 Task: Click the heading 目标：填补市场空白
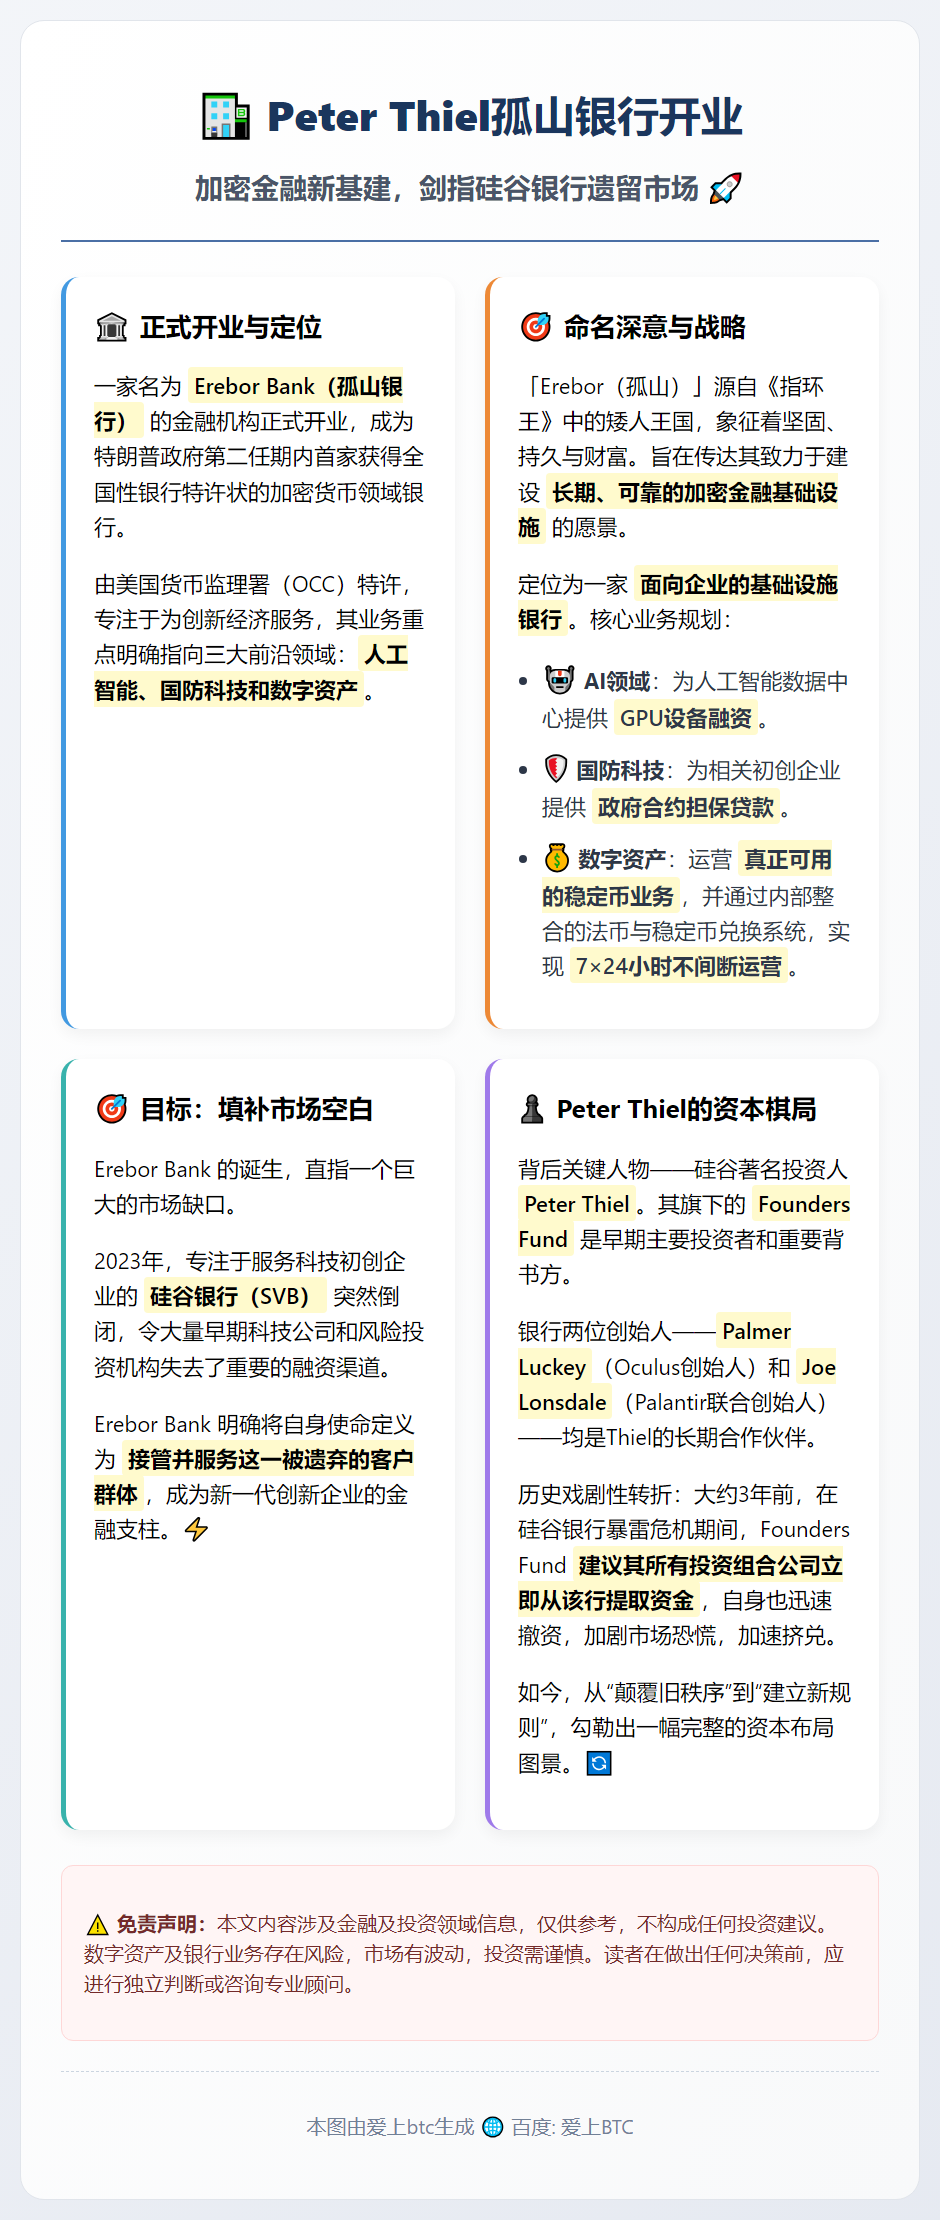pyautogui.click(x=257, y=1109)
